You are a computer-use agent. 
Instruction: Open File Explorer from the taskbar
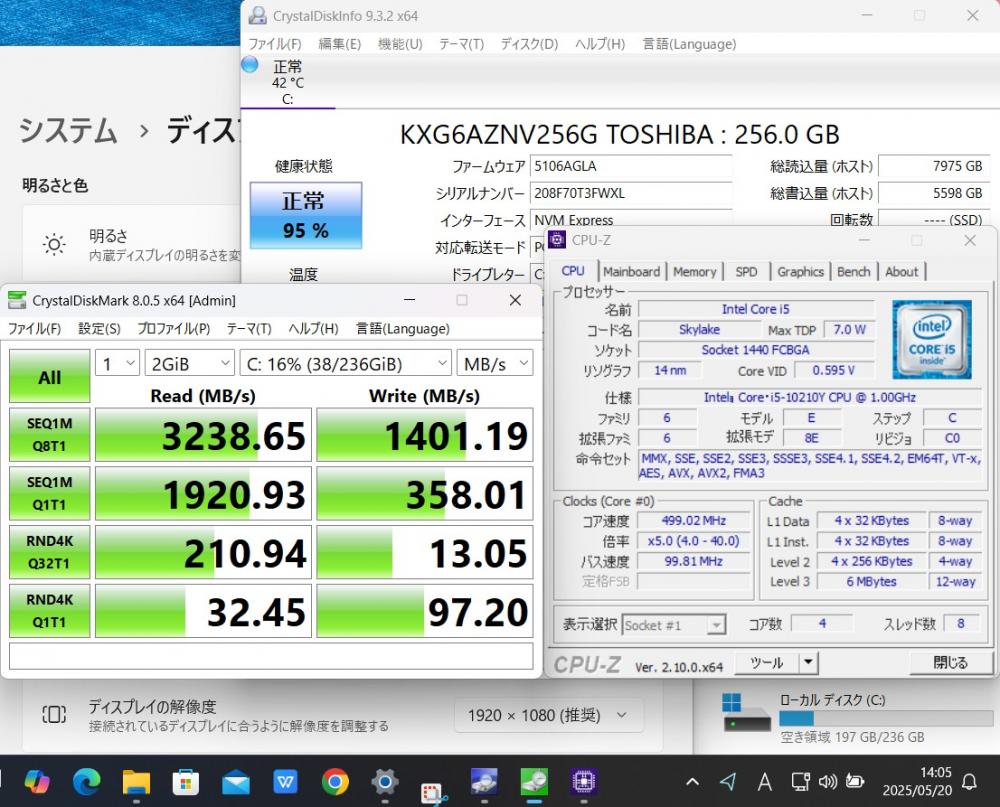[x=136, y=781]
